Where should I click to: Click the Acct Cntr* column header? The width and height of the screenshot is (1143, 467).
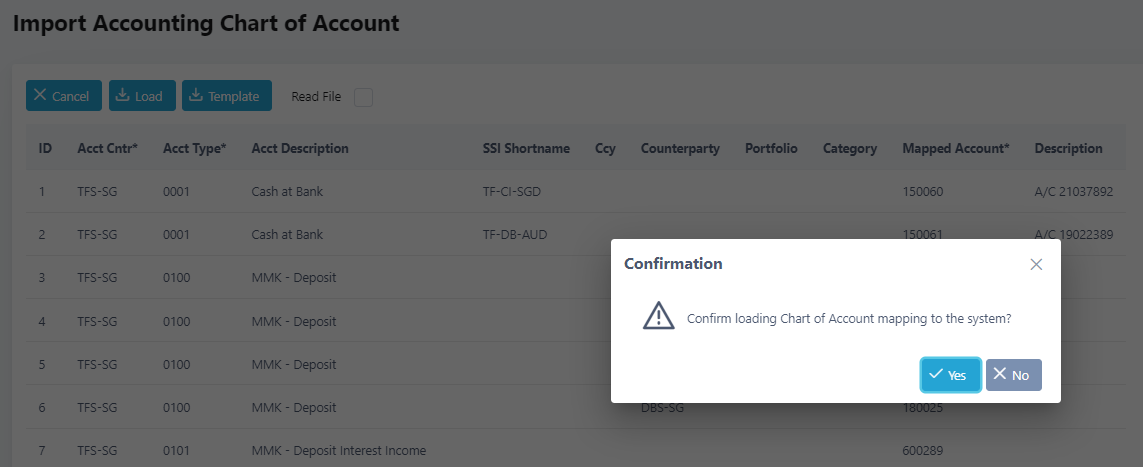click(107, 149)
